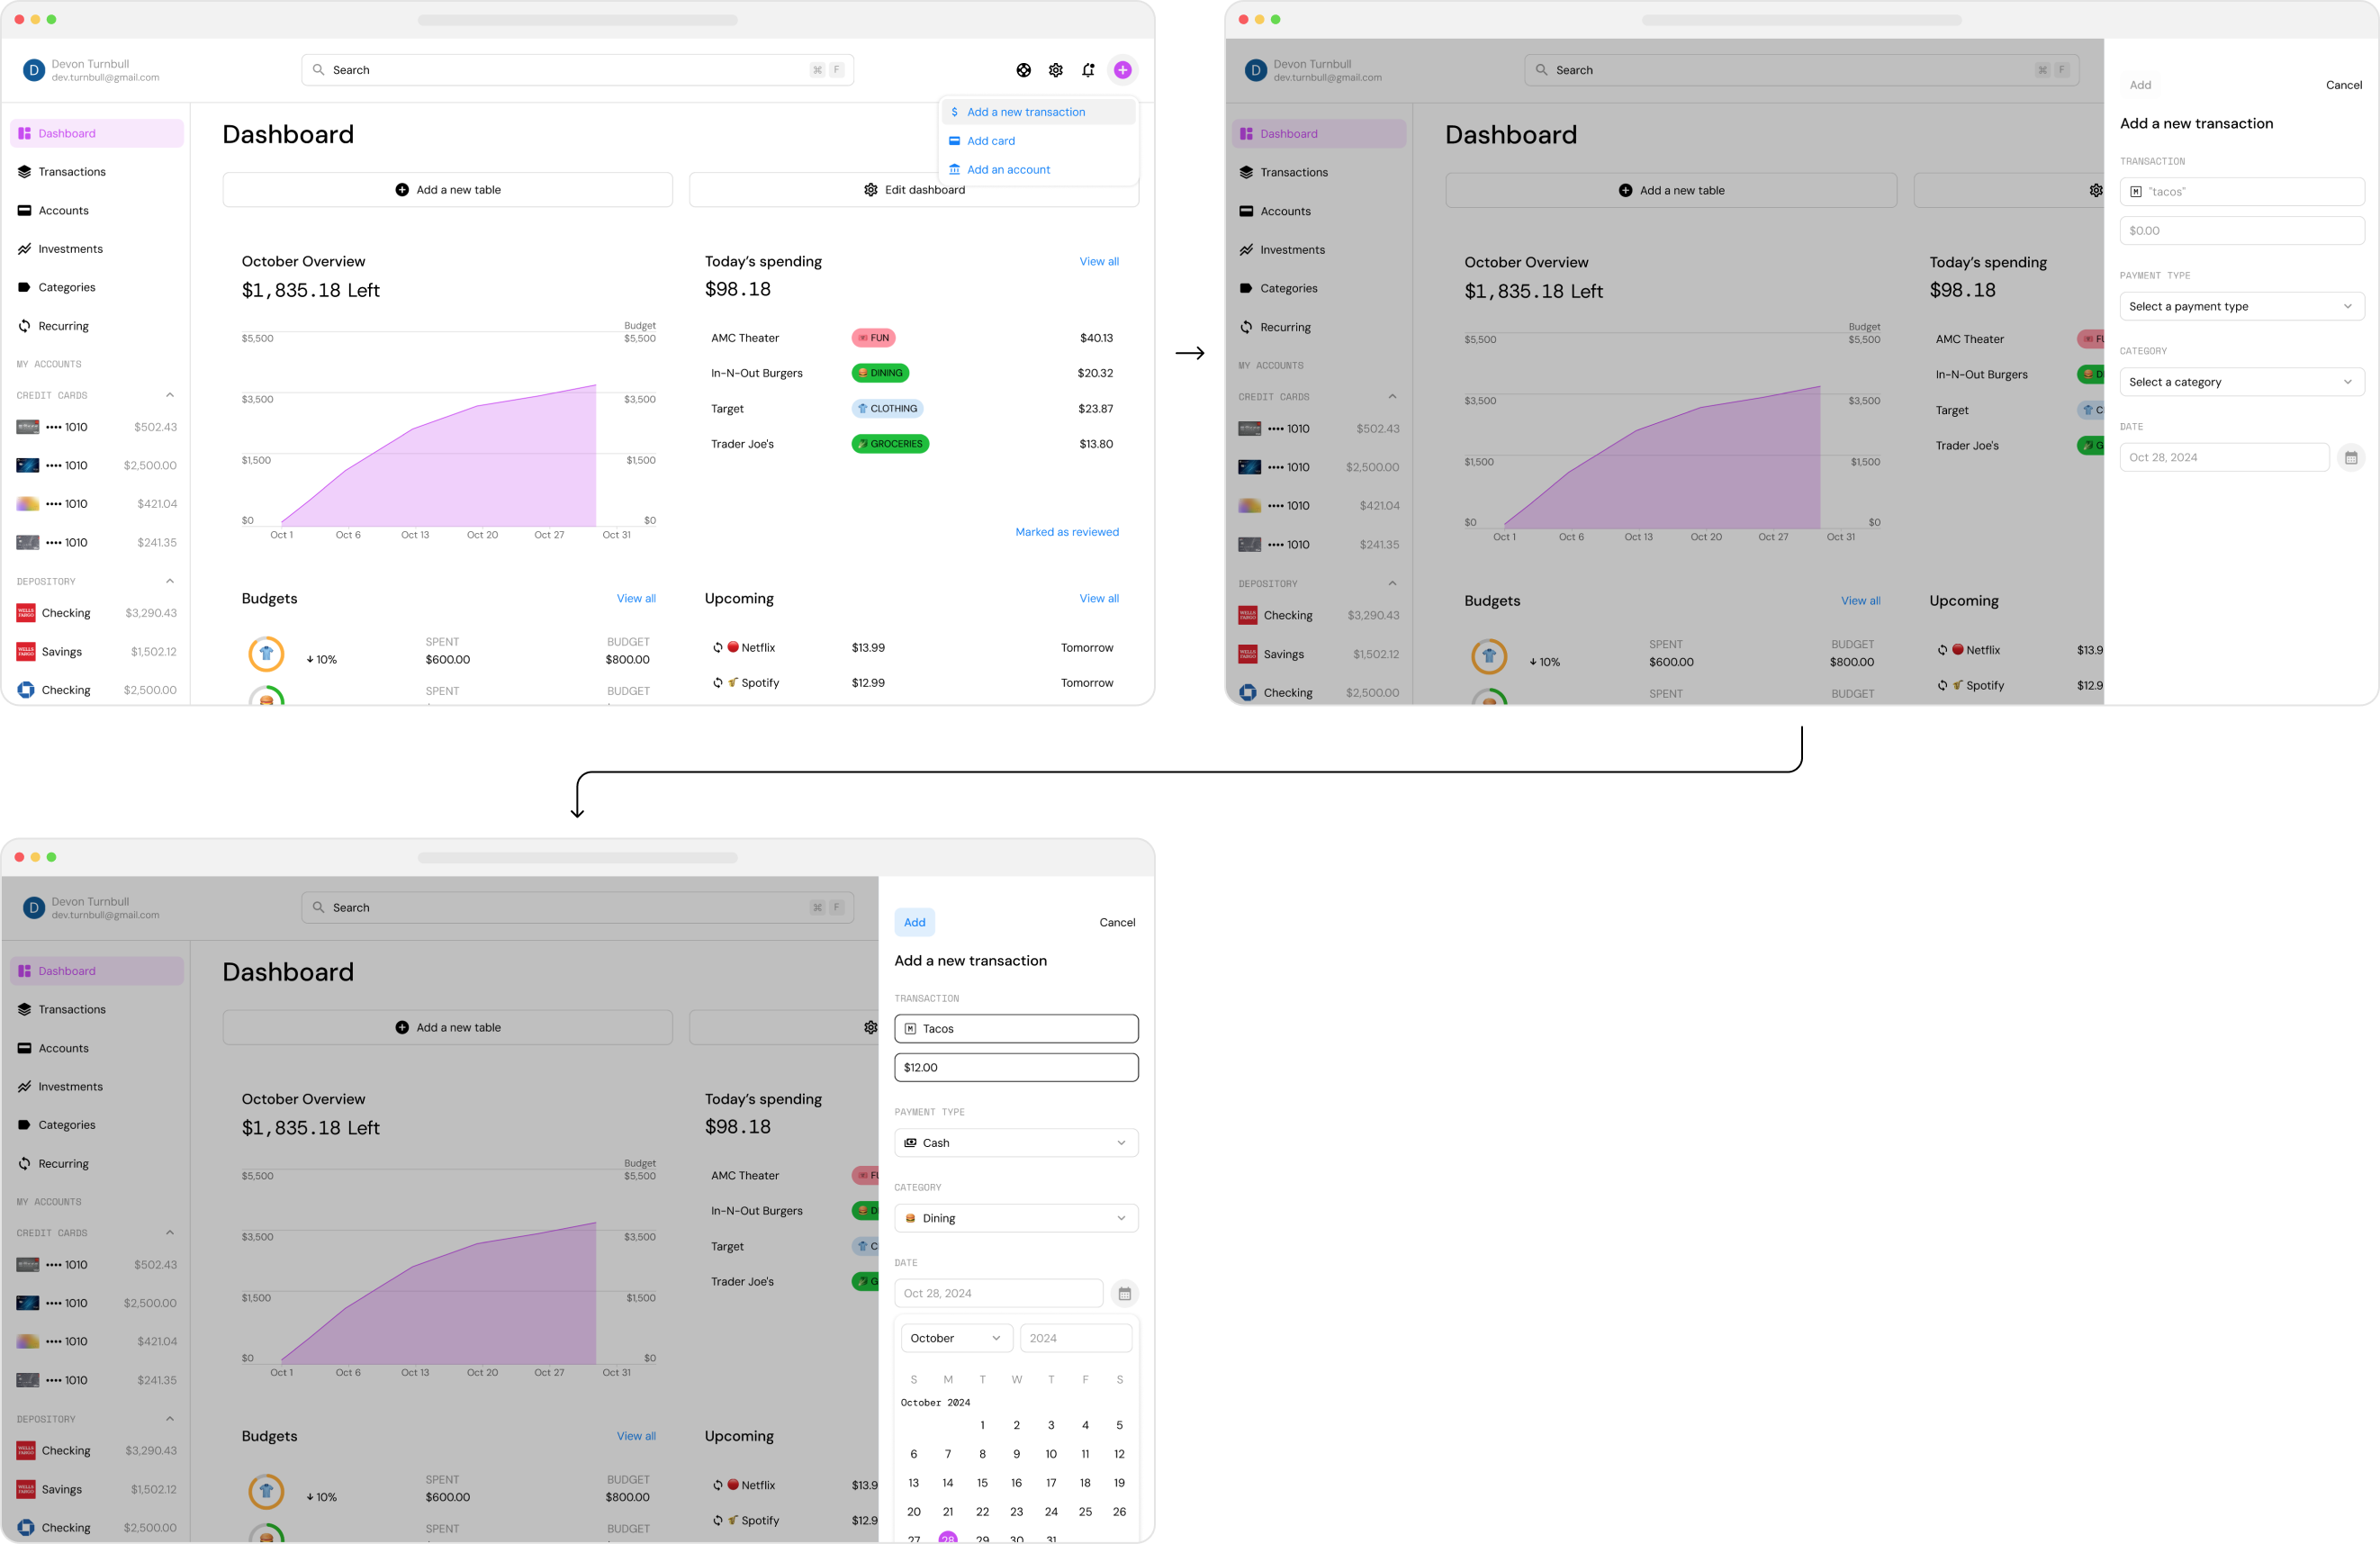Click the CLOTHING tag on Target
Viewport: 2380px width, 1544px height.
tap(888, 409)
